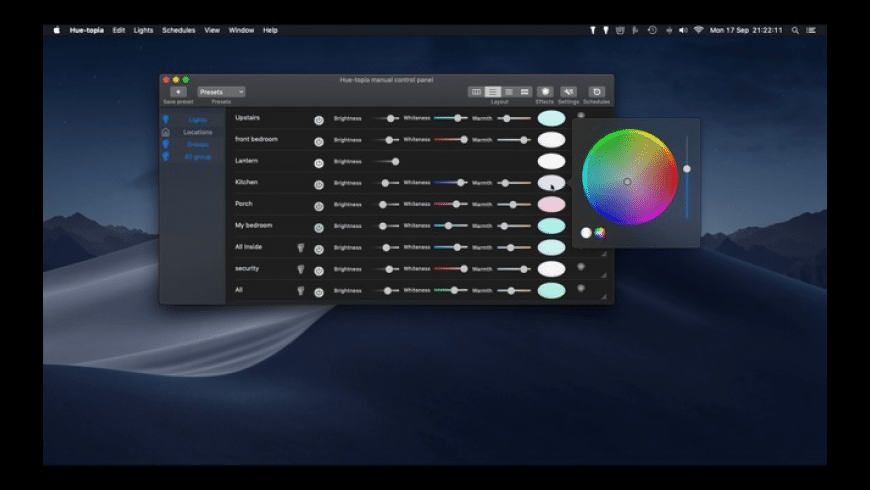
Task: Click the My bedroom Whiteness slider
Action: click(x=451, y=226)
